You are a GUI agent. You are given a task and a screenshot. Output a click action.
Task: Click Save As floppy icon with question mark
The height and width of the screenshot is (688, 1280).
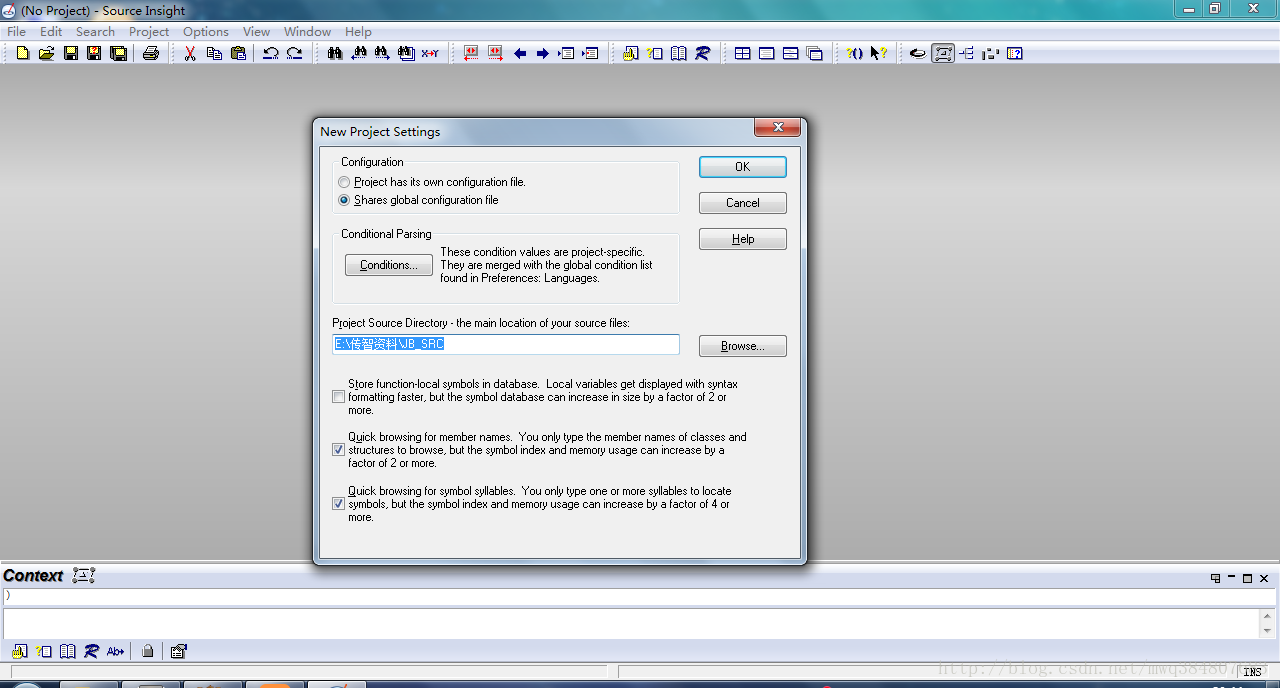pyautogui.click(x=94, y=53)
